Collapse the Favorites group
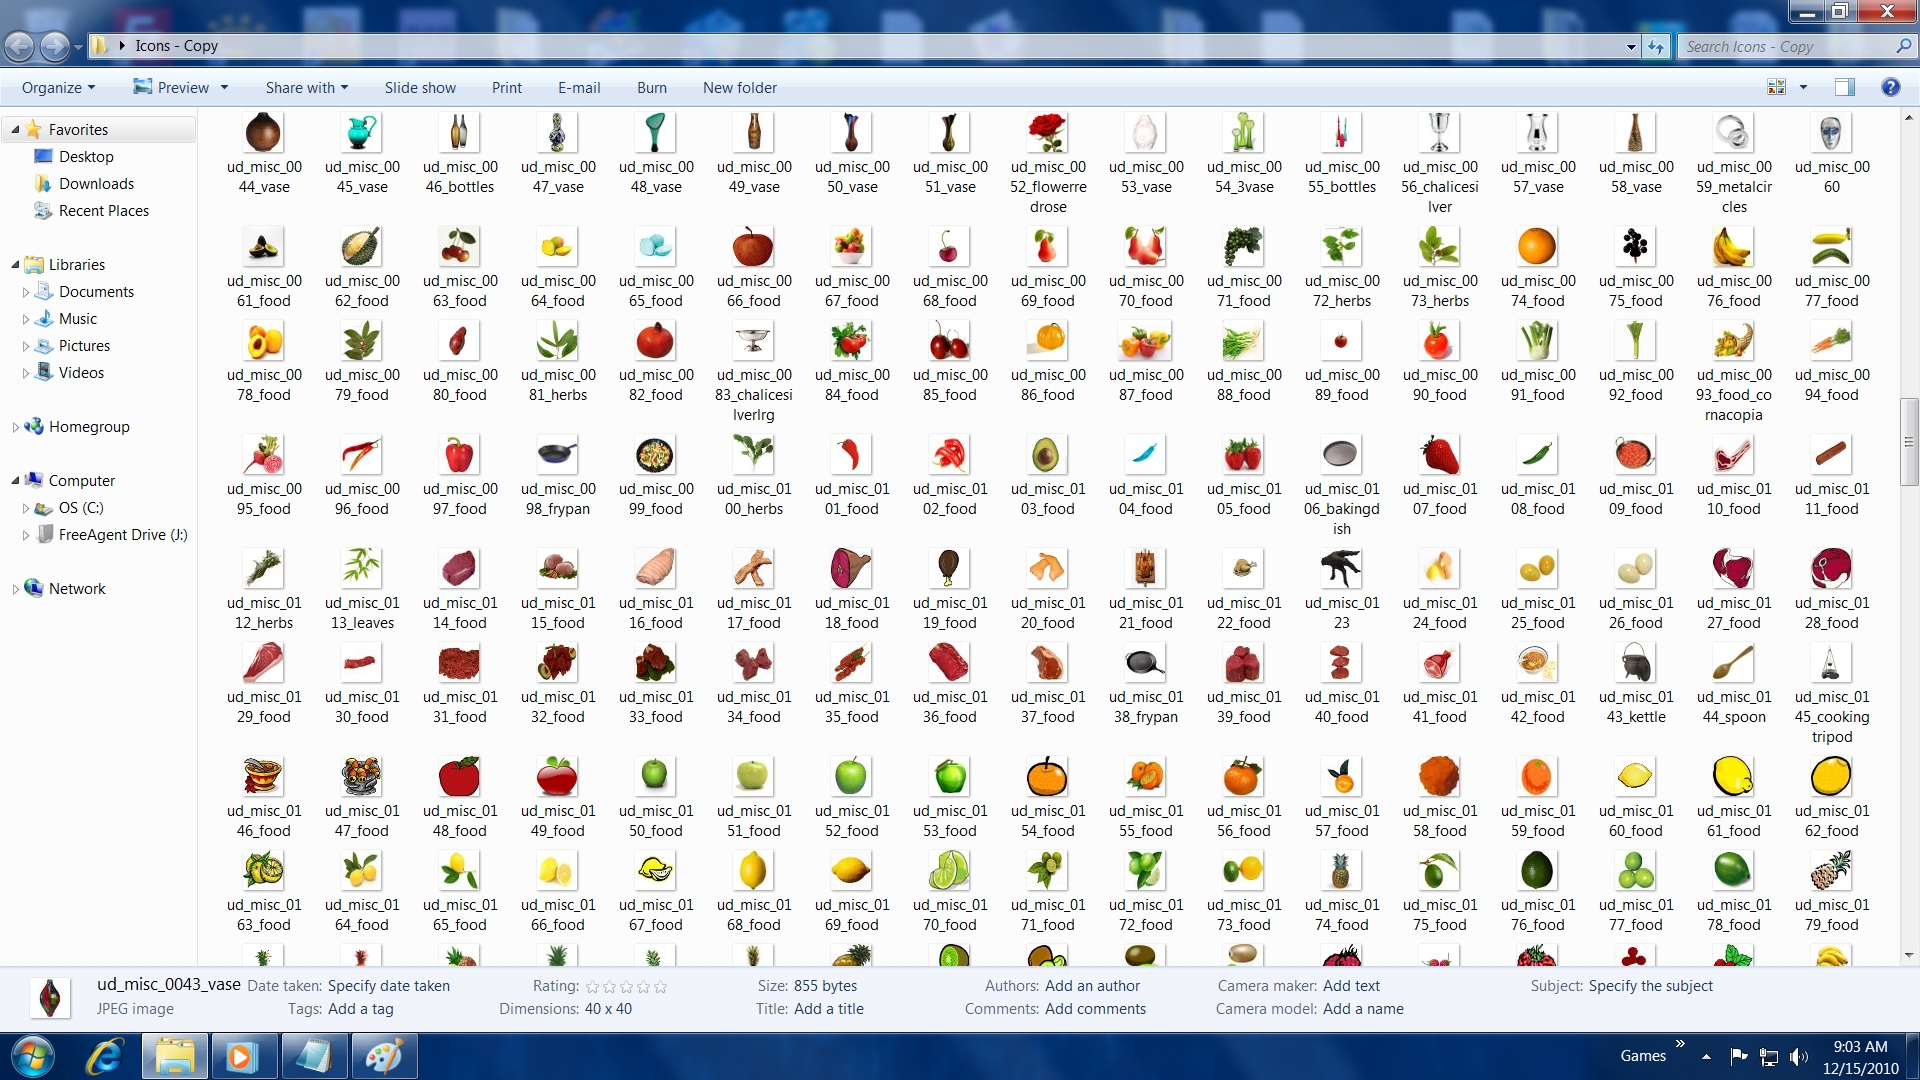1920x1080 pixels. [x=15, y=130]
